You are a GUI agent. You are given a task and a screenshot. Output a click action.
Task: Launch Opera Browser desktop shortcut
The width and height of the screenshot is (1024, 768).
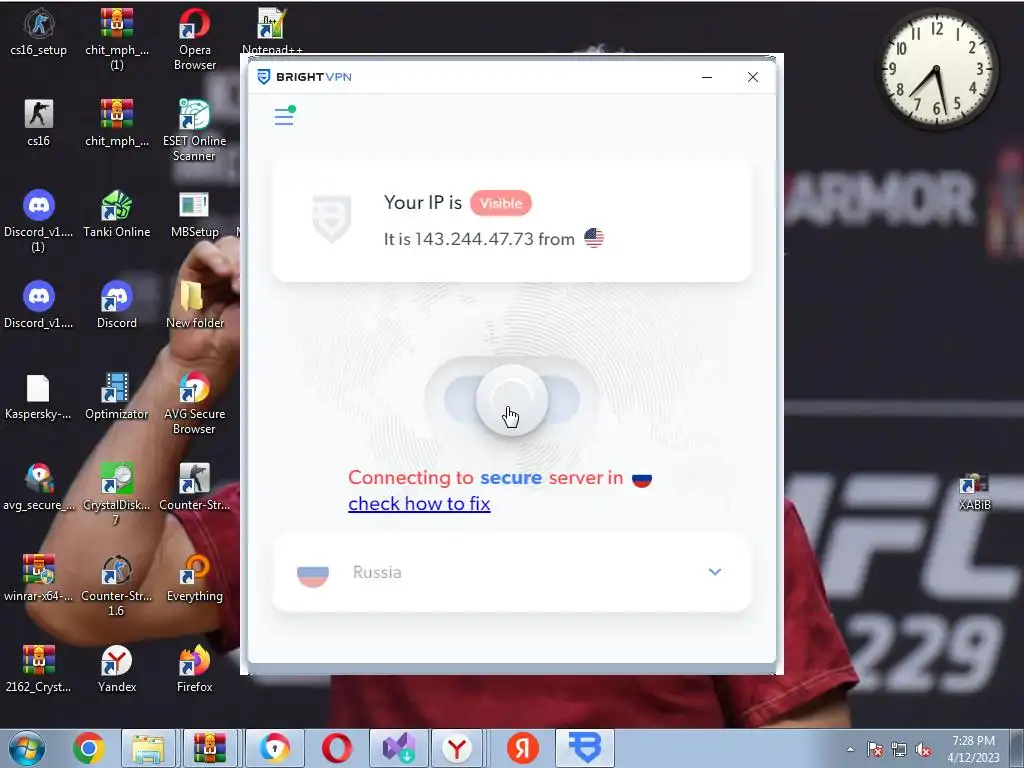coord(195,39)
